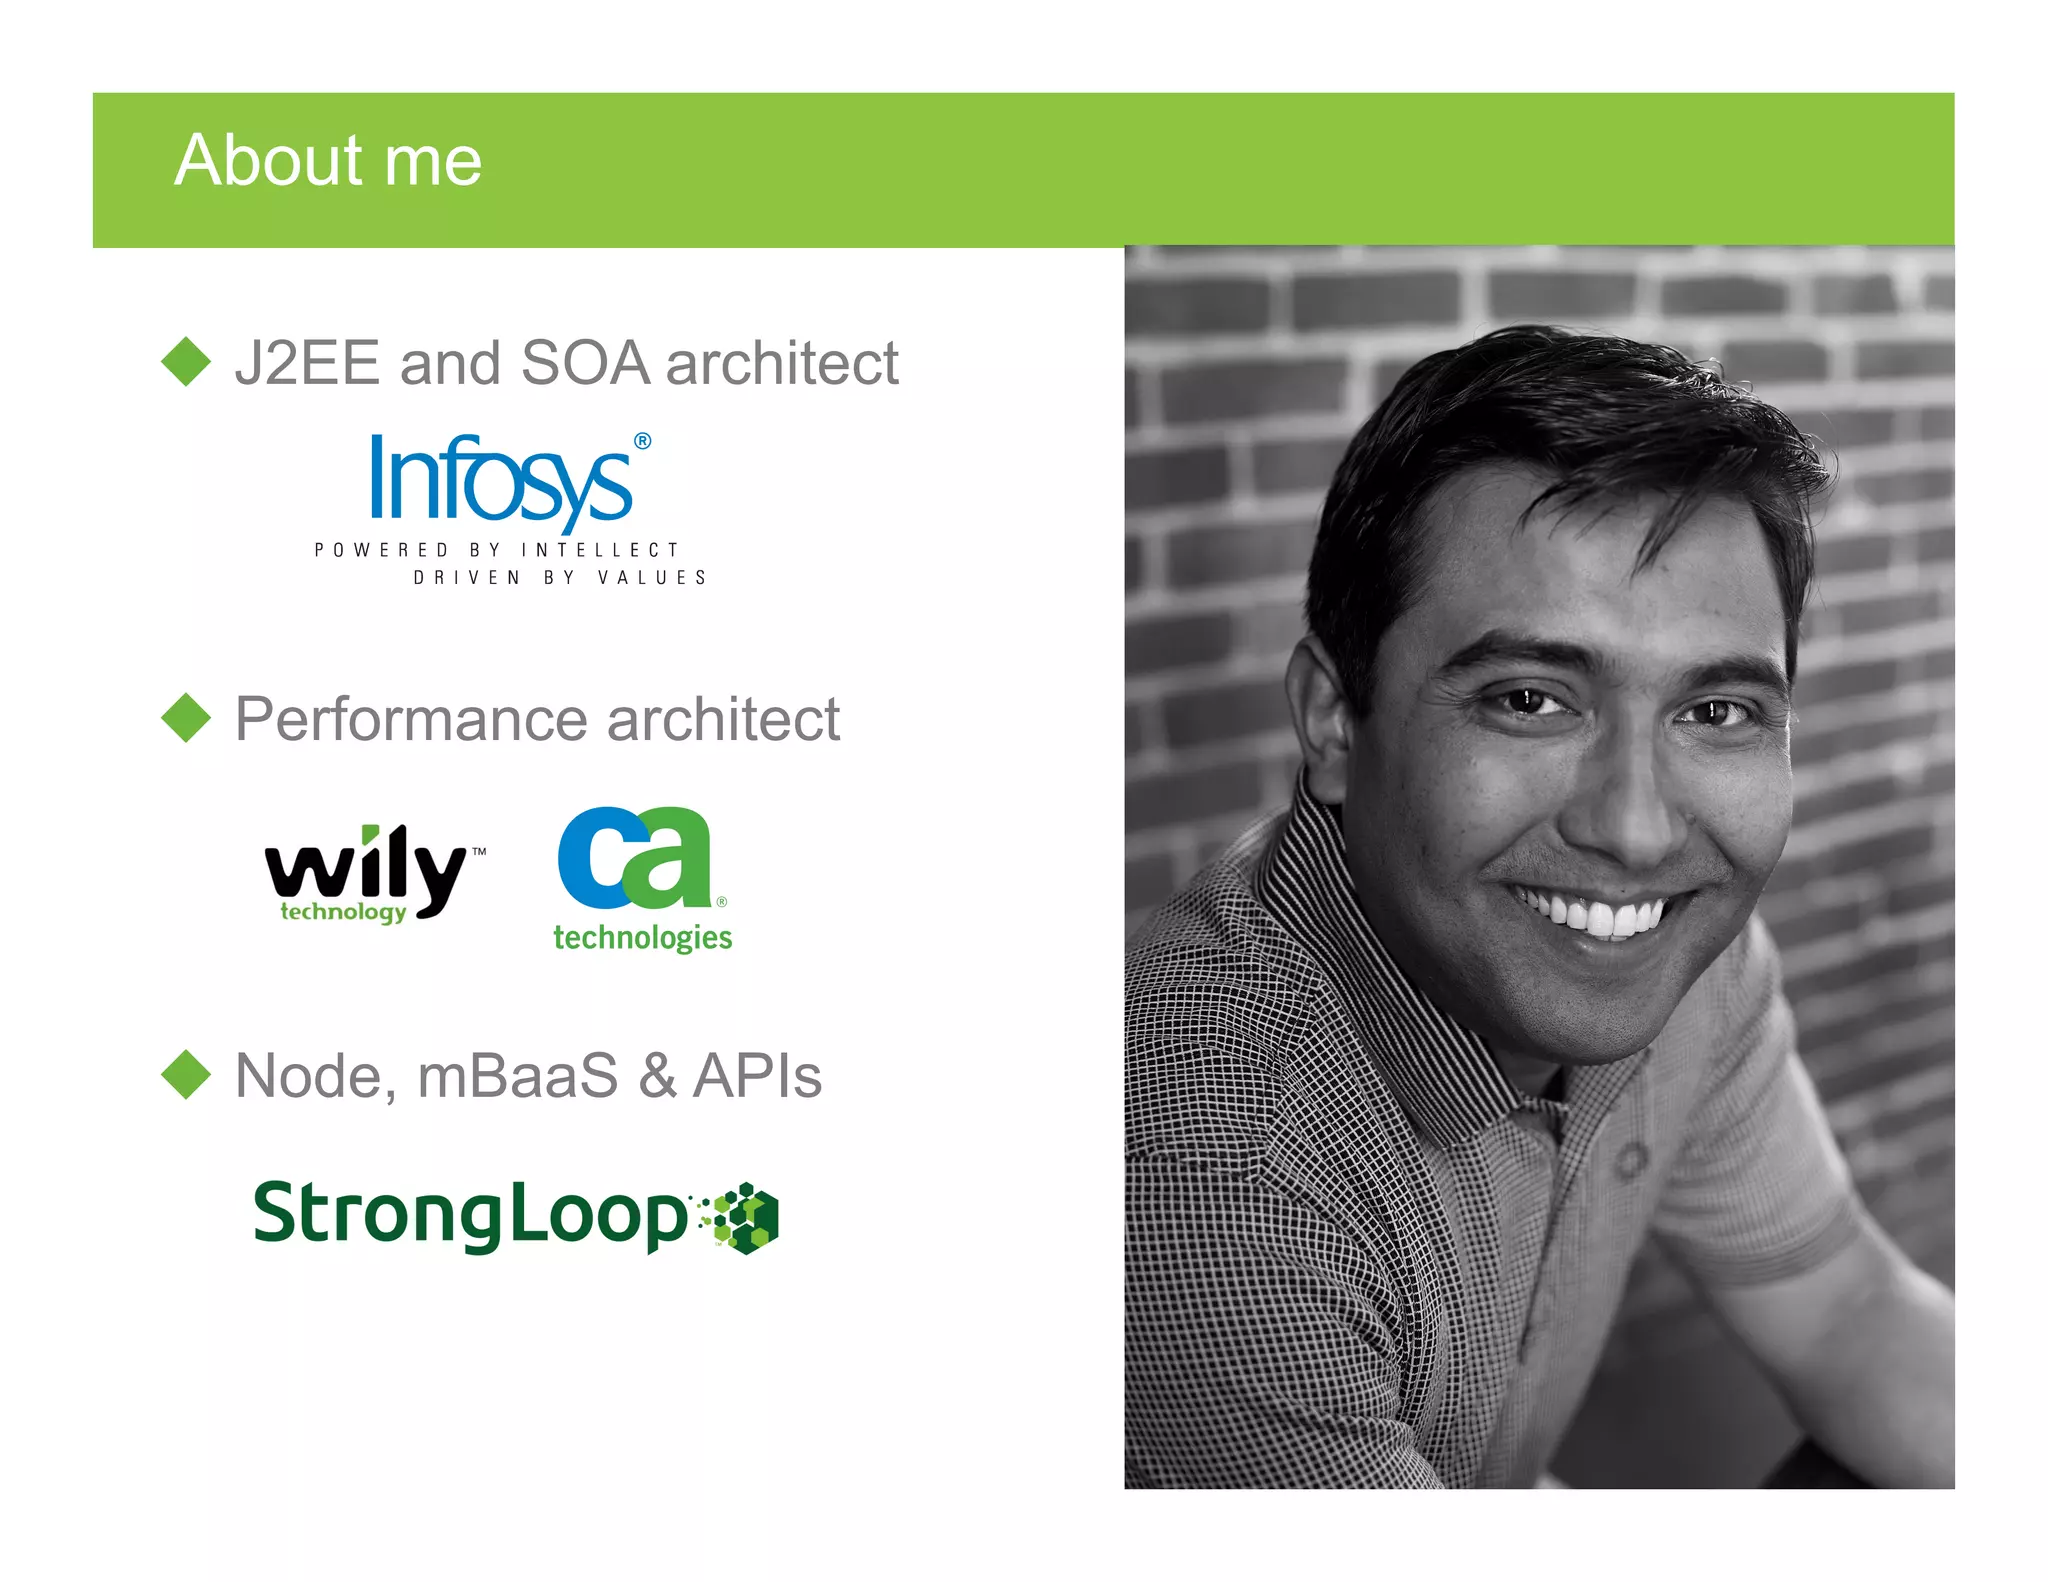Click the StrongLoop hexagon cube icon
Screen dimensions: 2048x1582
[x=744, y=1218]
